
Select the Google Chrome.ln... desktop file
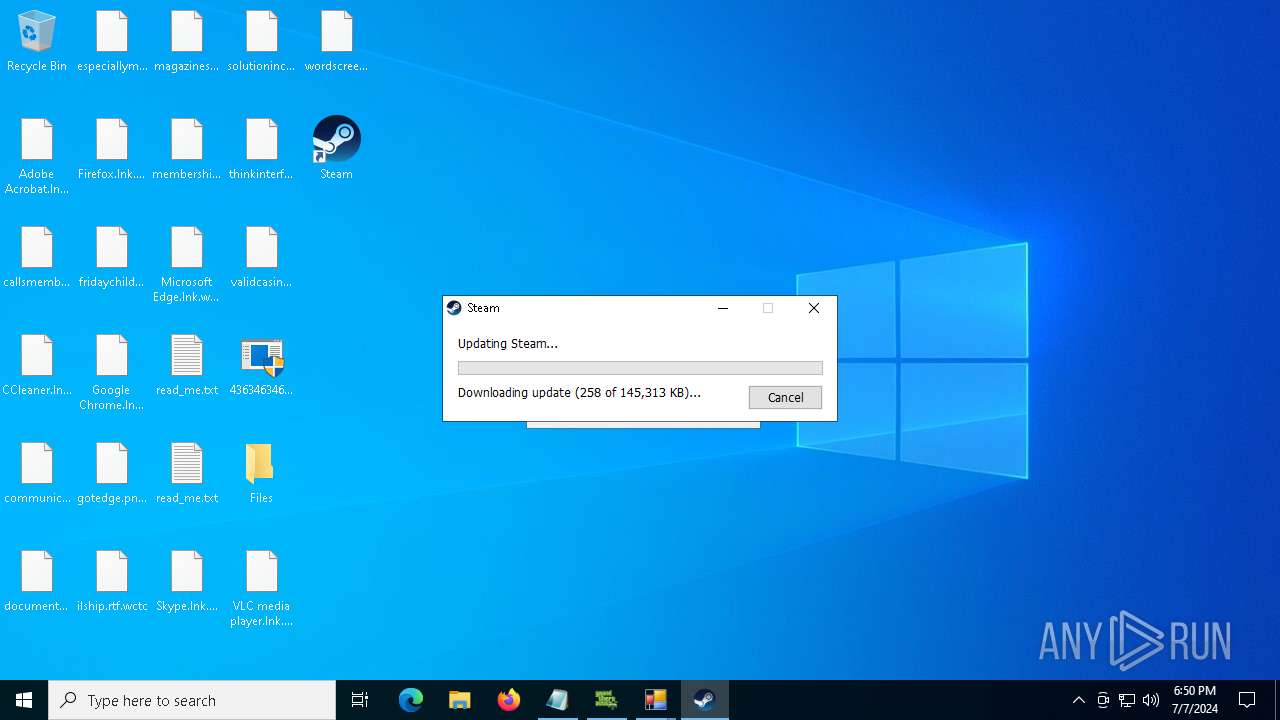112,372
